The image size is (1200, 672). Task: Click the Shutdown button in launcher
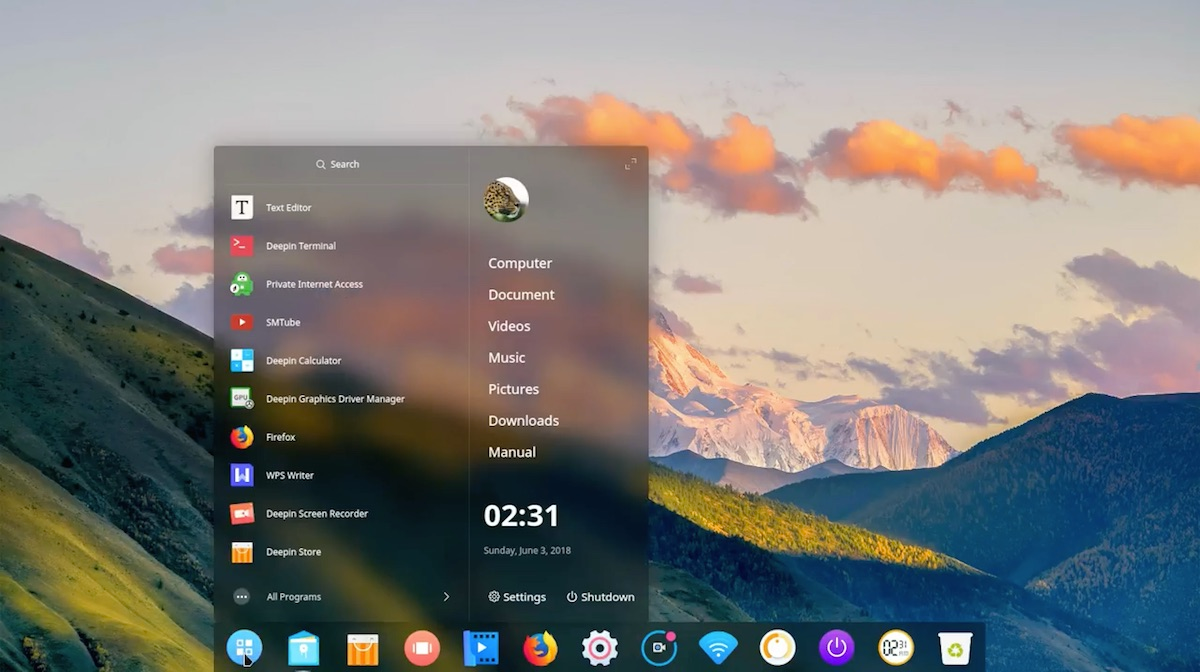(x=600, y=597)
